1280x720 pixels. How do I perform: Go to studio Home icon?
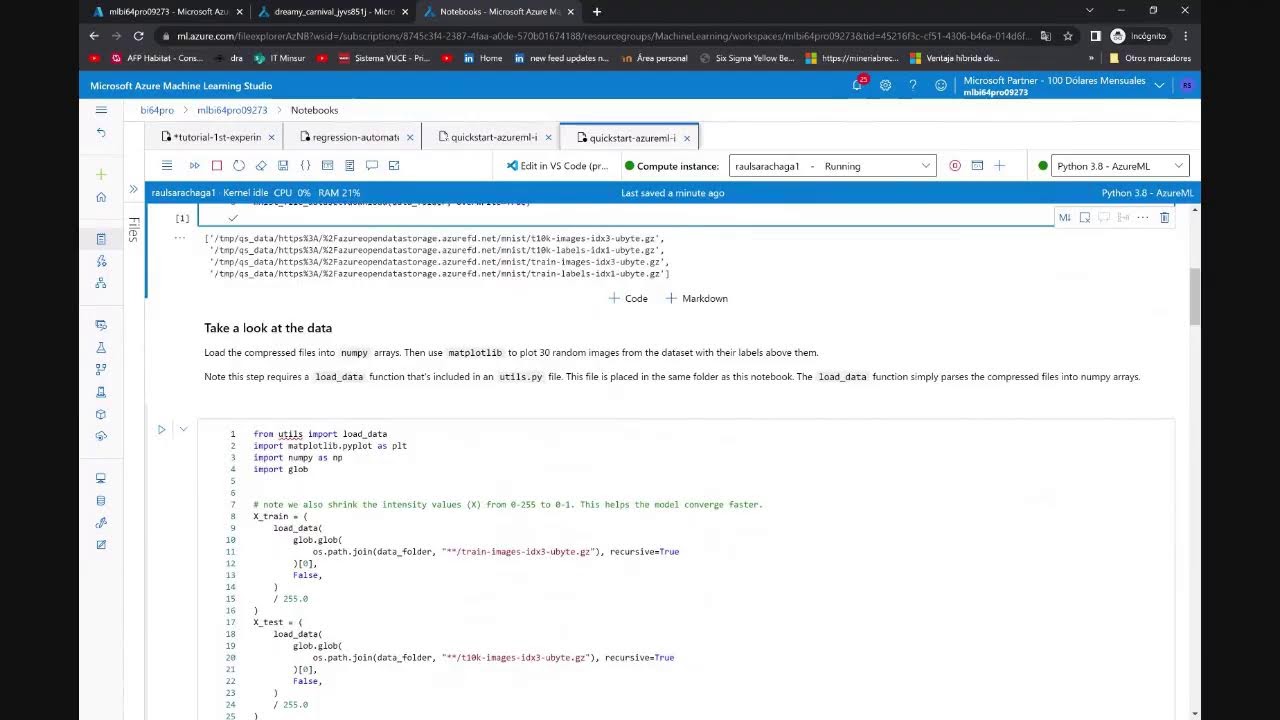(x=101, y=197)
